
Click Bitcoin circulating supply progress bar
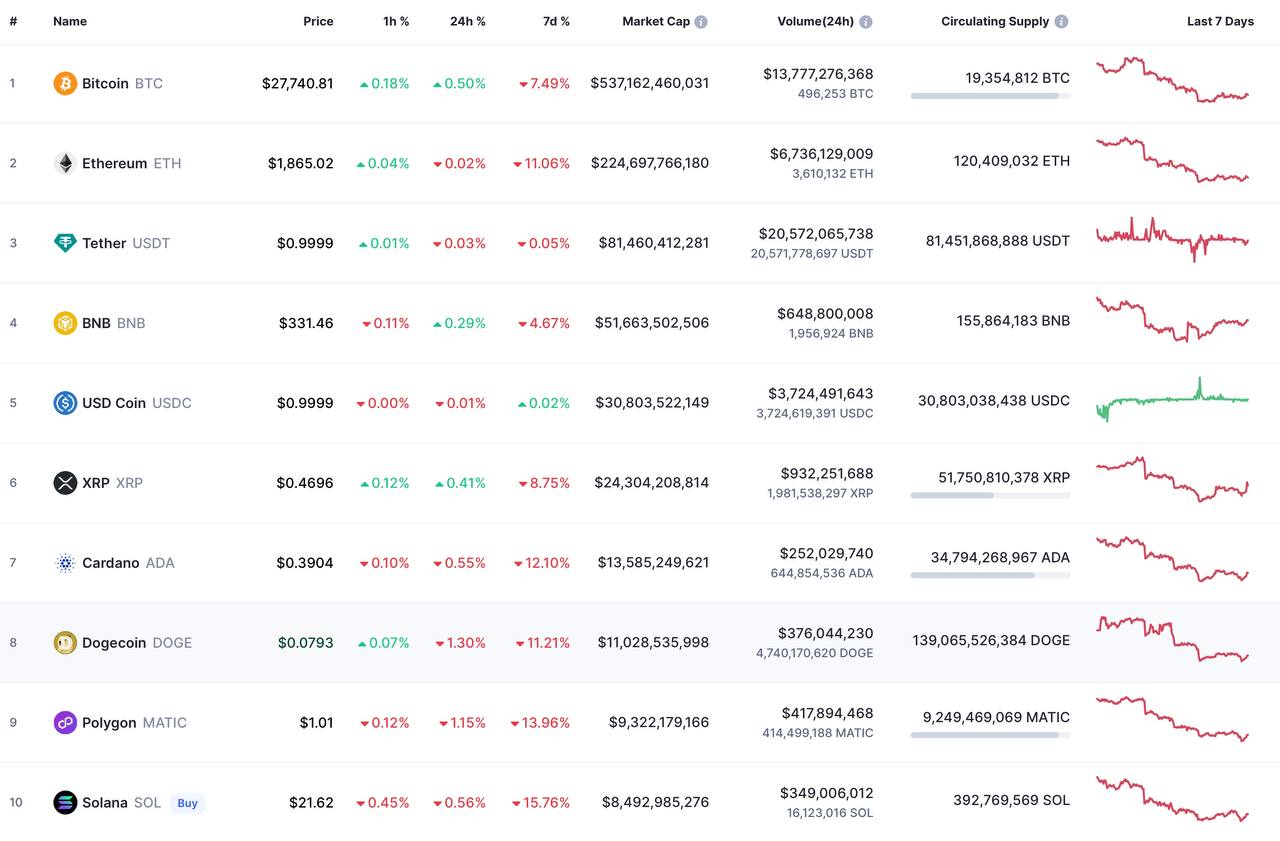990,96
